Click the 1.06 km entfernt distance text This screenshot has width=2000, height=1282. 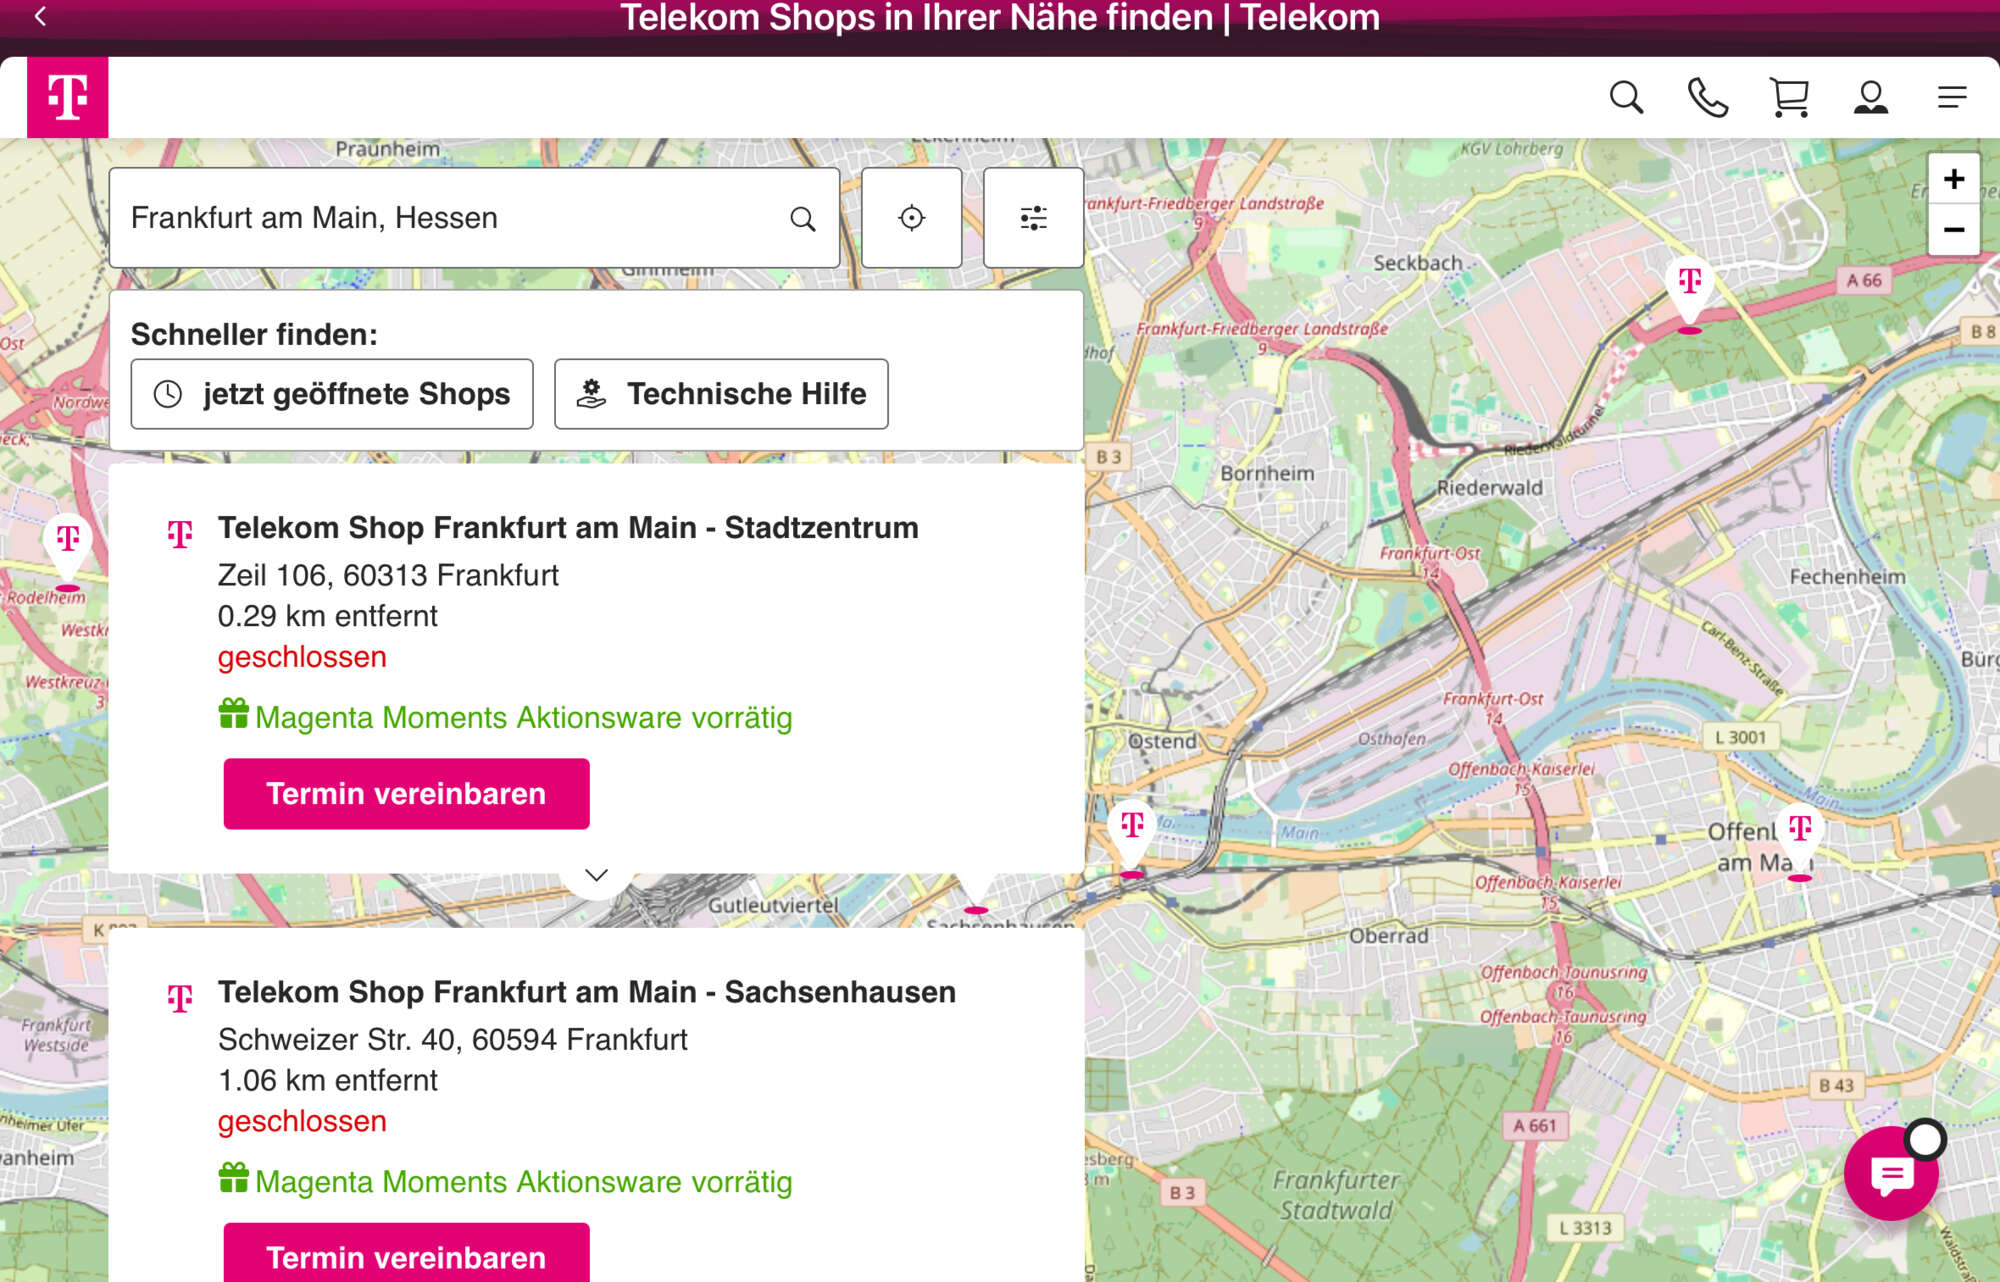[x=328, y=1080]
